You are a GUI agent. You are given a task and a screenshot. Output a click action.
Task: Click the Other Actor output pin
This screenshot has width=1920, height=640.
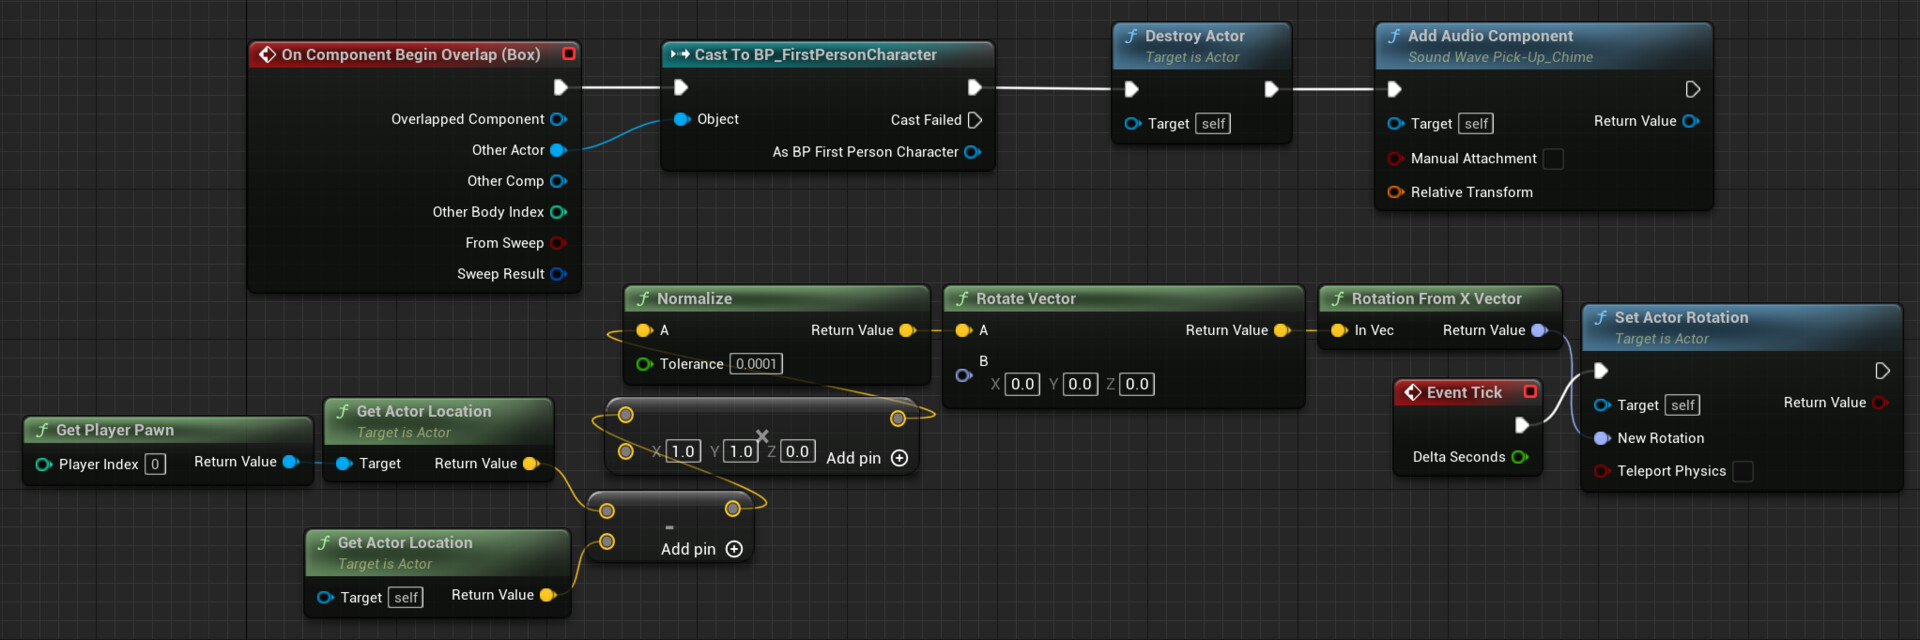coord(558,150)
